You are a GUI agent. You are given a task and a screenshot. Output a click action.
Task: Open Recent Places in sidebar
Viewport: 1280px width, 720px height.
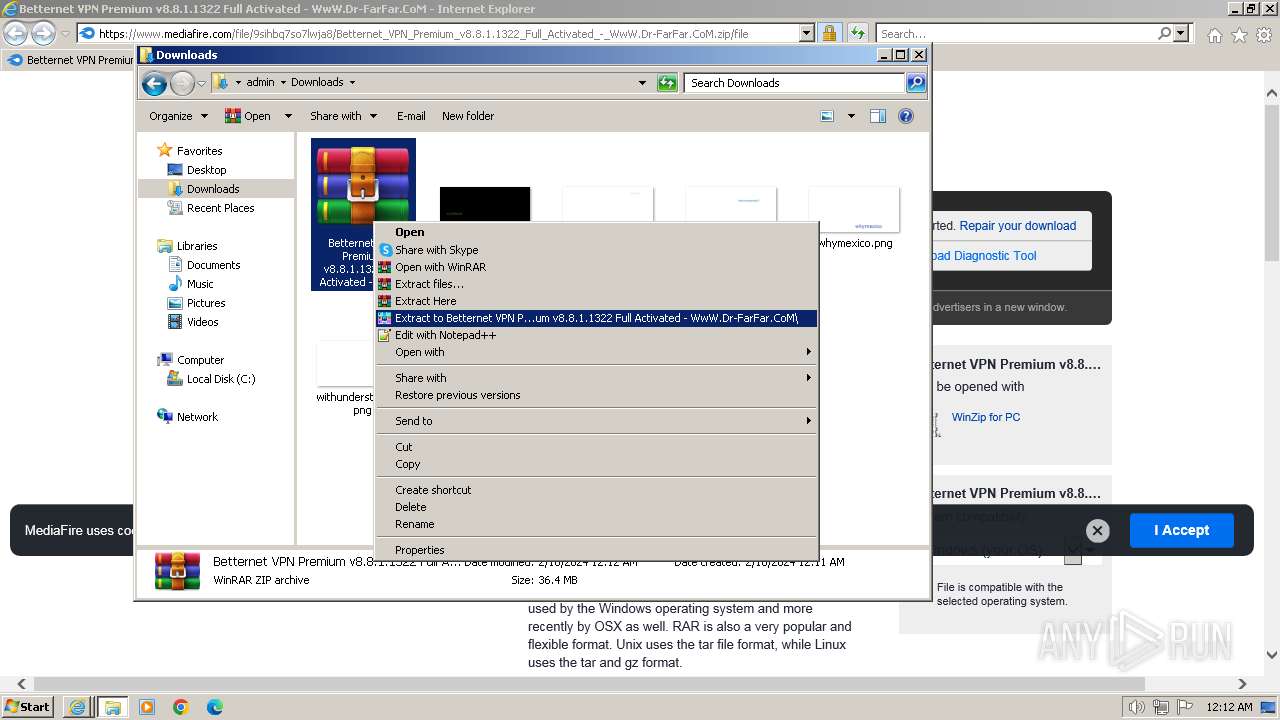coord(220,208)
